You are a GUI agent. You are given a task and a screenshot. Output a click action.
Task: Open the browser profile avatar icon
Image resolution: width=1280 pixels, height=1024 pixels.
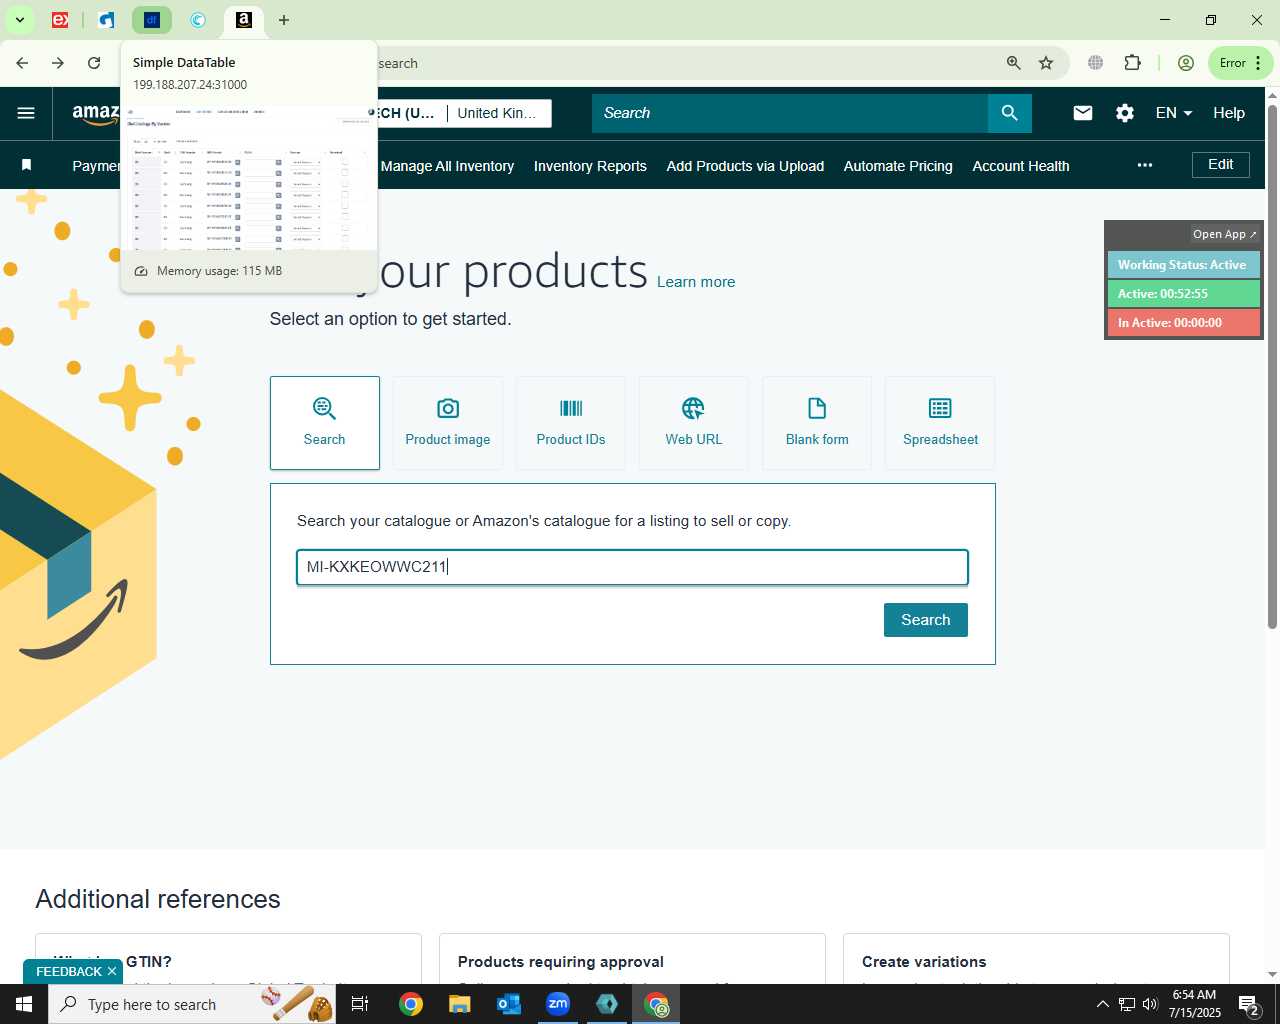point(1186,63)
